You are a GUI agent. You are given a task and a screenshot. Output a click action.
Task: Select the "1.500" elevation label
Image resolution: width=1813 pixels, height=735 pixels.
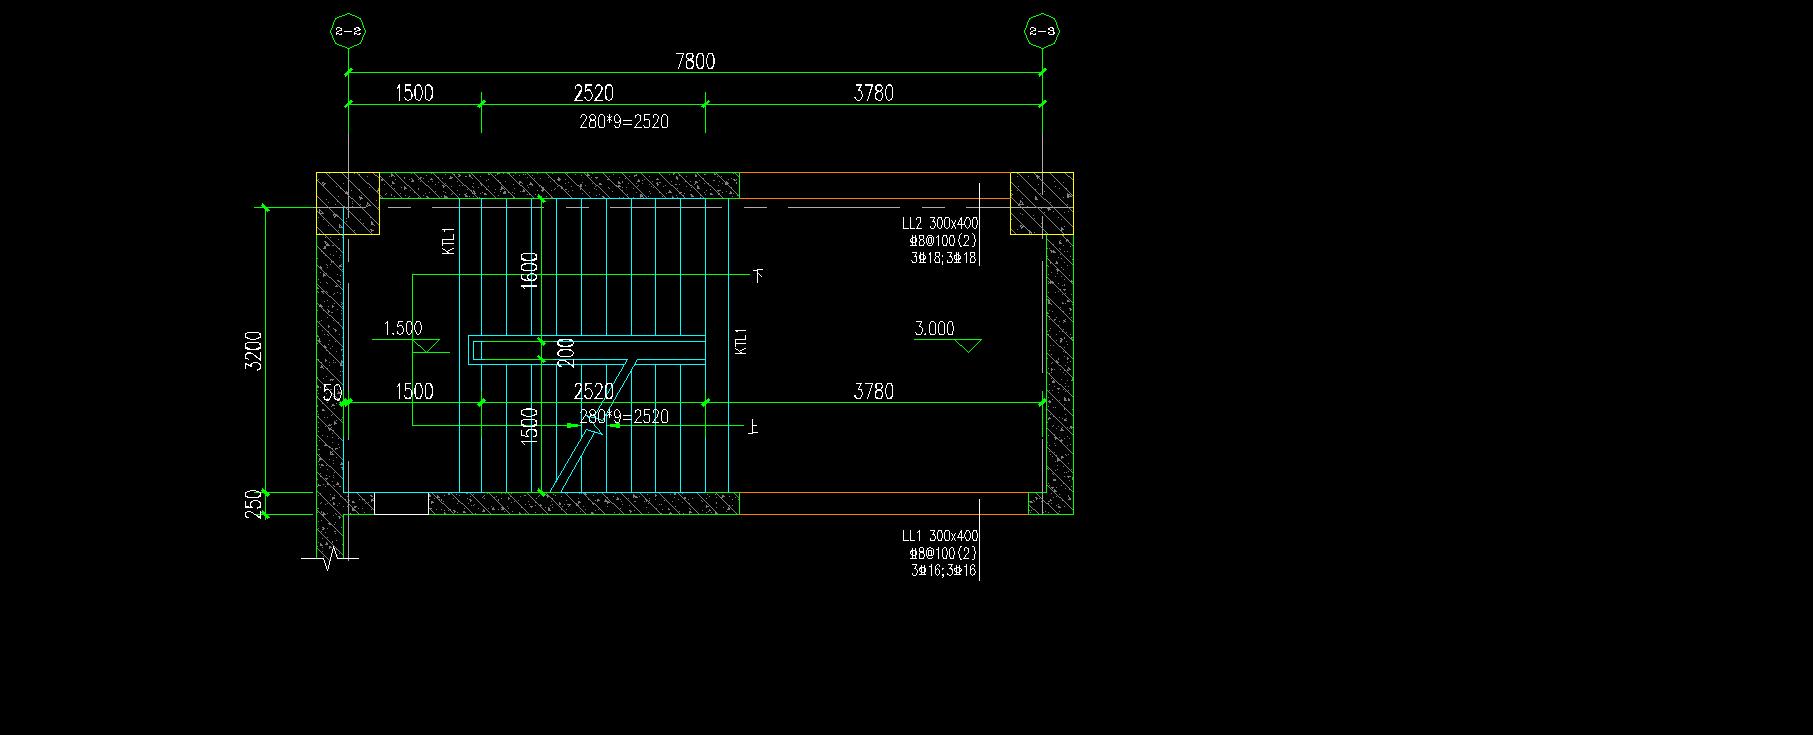(403, 328)
